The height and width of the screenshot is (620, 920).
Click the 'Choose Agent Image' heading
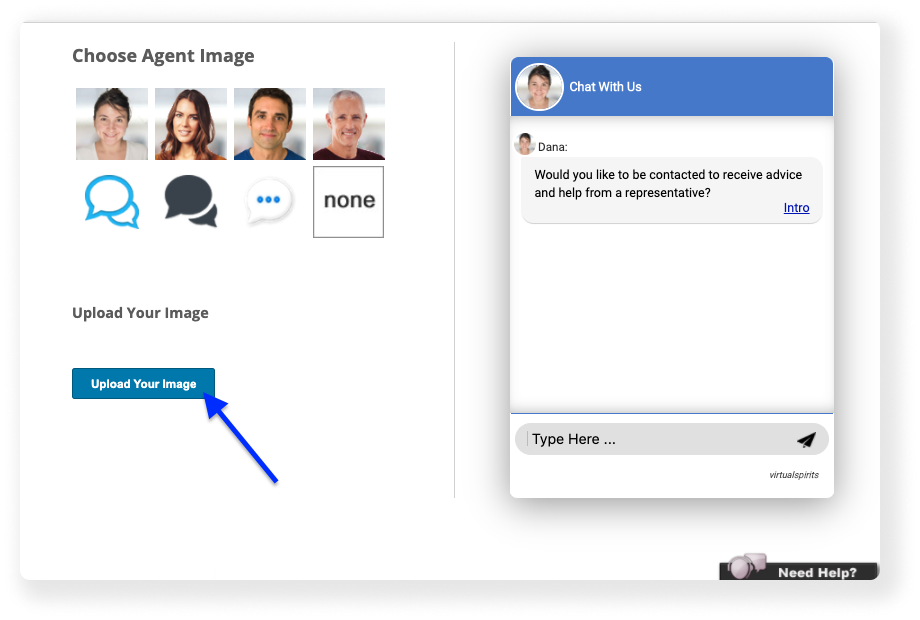pyautogui.click(x=163, y=56)
